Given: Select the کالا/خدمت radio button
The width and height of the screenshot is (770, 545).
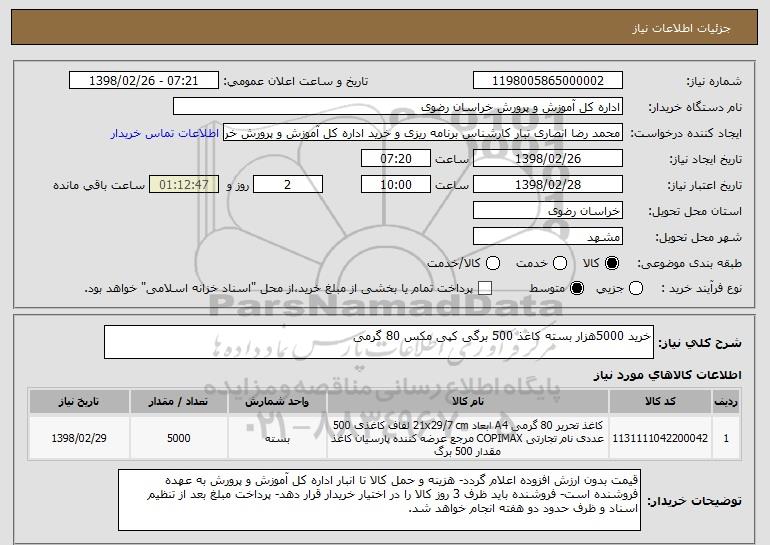Looking at the screenshot, I should pyautogui.click(x=493, y=263).
